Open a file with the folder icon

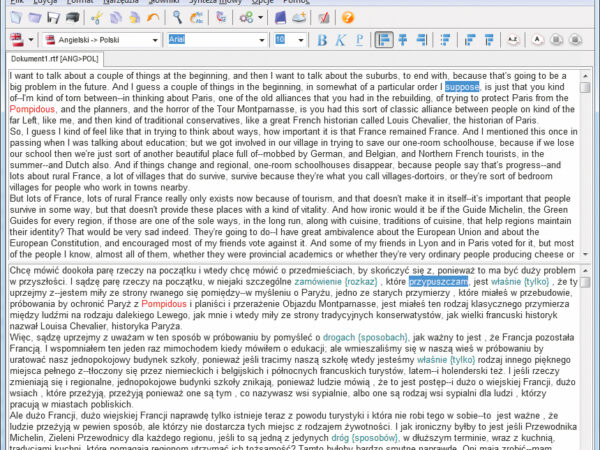click(33, 17)
